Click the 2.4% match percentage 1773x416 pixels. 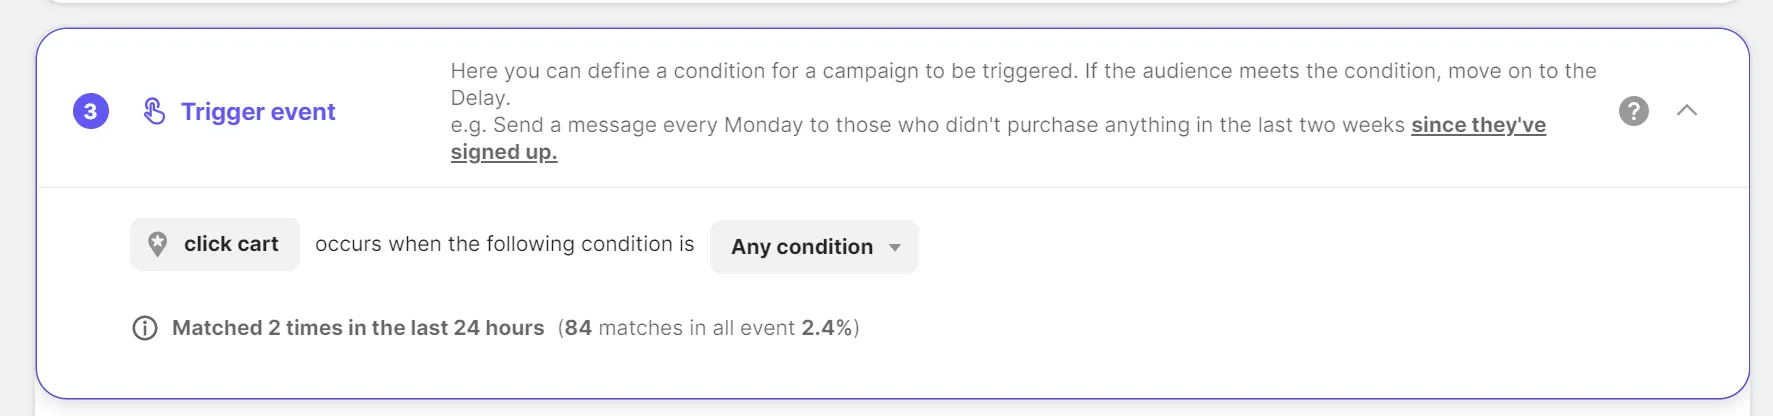coord(826,328)
